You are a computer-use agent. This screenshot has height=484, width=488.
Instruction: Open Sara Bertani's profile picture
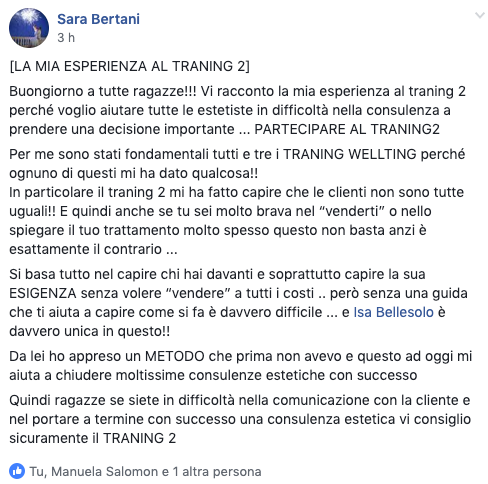pos(29,28)
